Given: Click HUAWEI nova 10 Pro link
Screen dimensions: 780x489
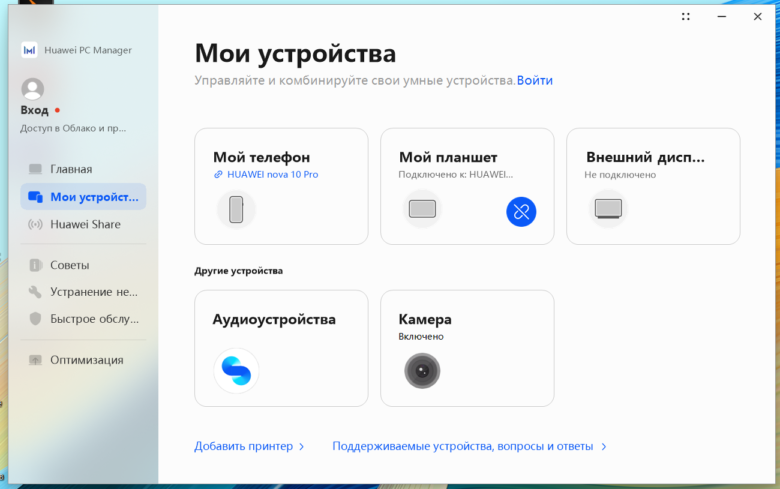Looking at the screenshot, I should [273, 175].
